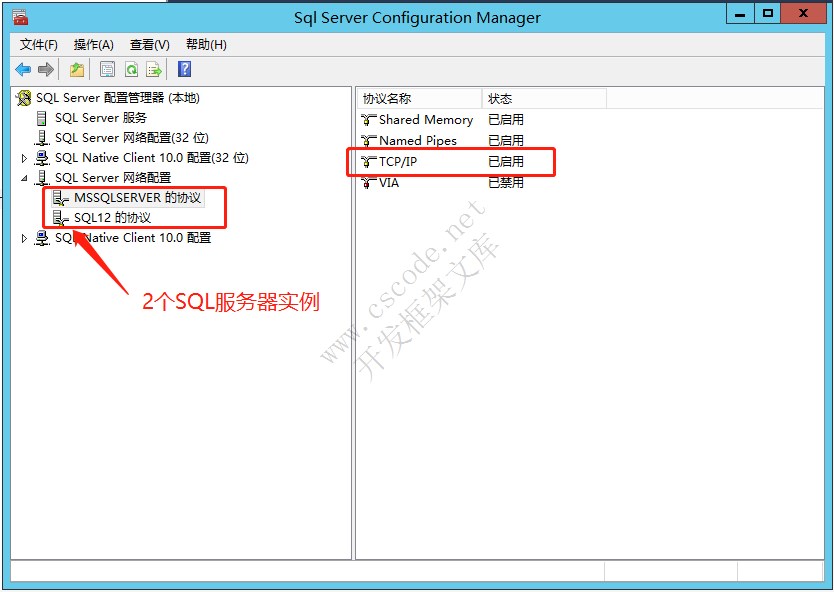This screenshot has width=834, height=592.
Task: Close the Sql Server Configuration Manager window
Action: coord(803,14)
